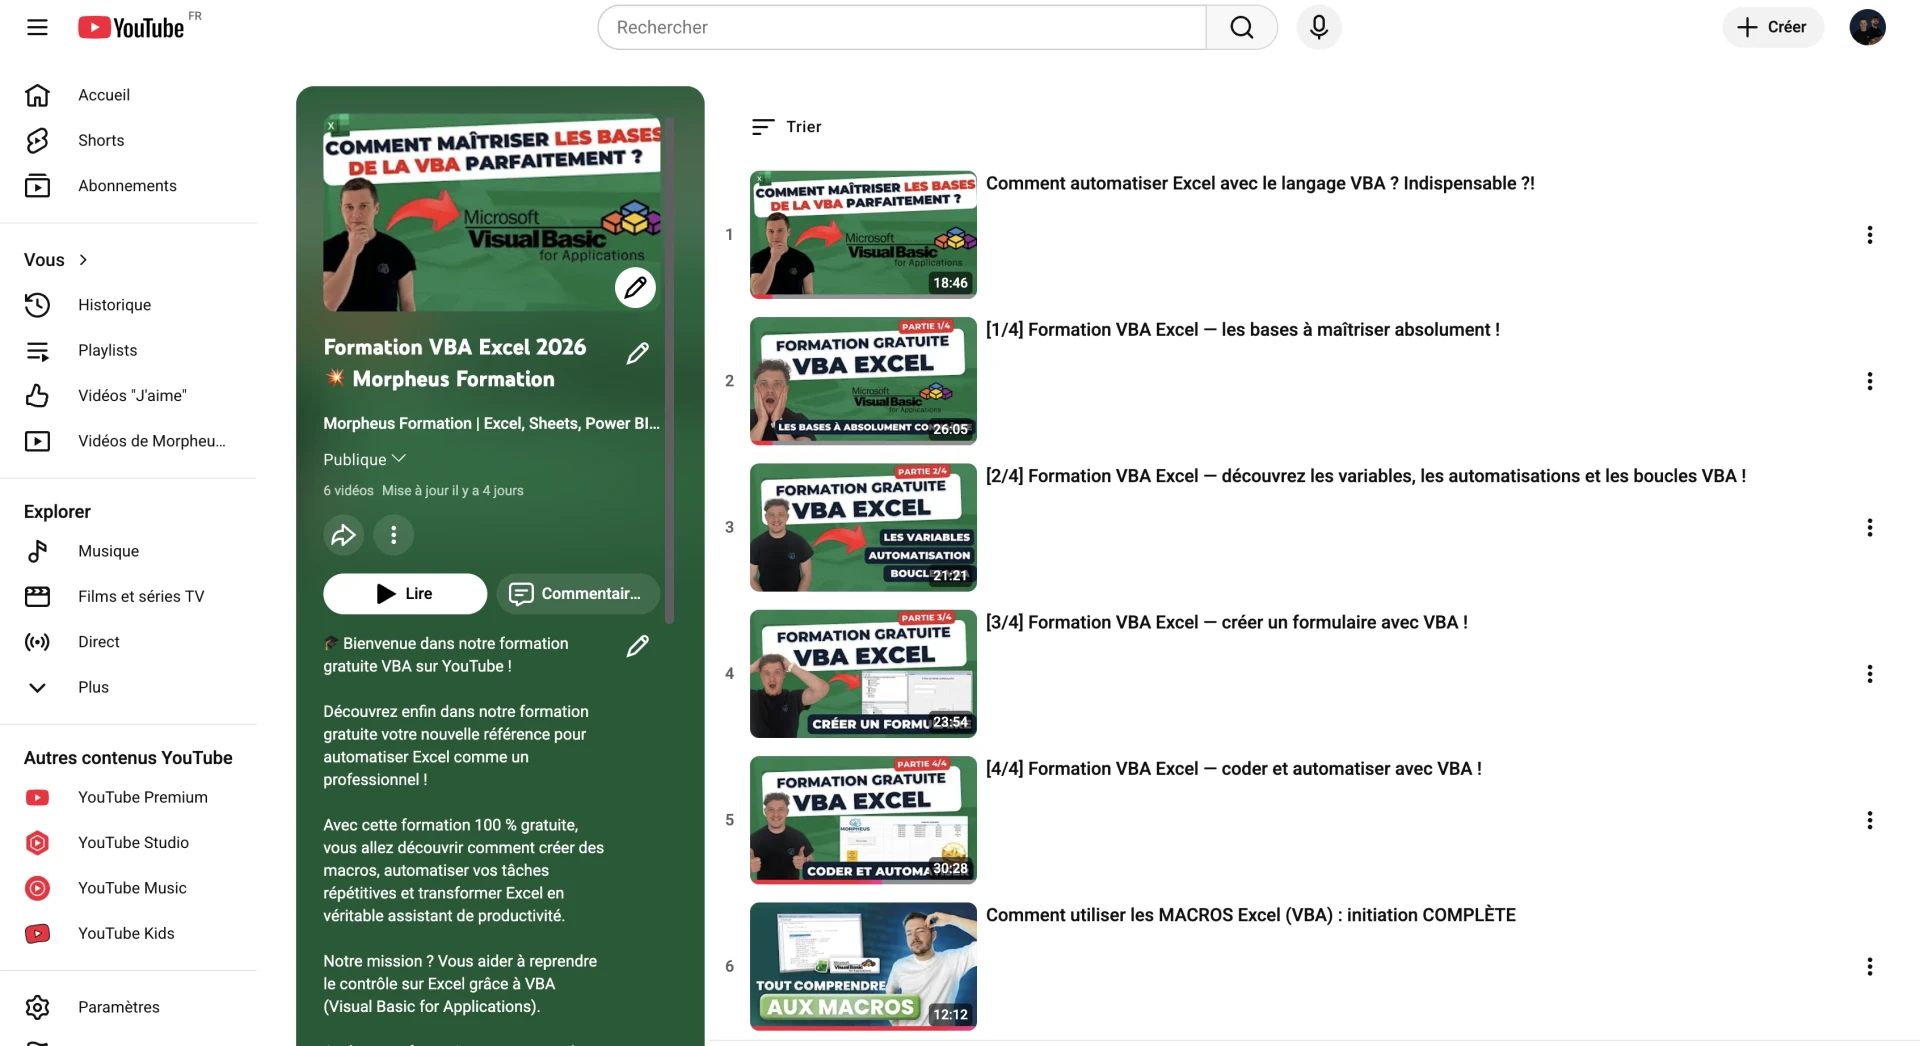1920x1046 pixels.
Task: Open YouTube Kids link
Action: coord(128,933)
